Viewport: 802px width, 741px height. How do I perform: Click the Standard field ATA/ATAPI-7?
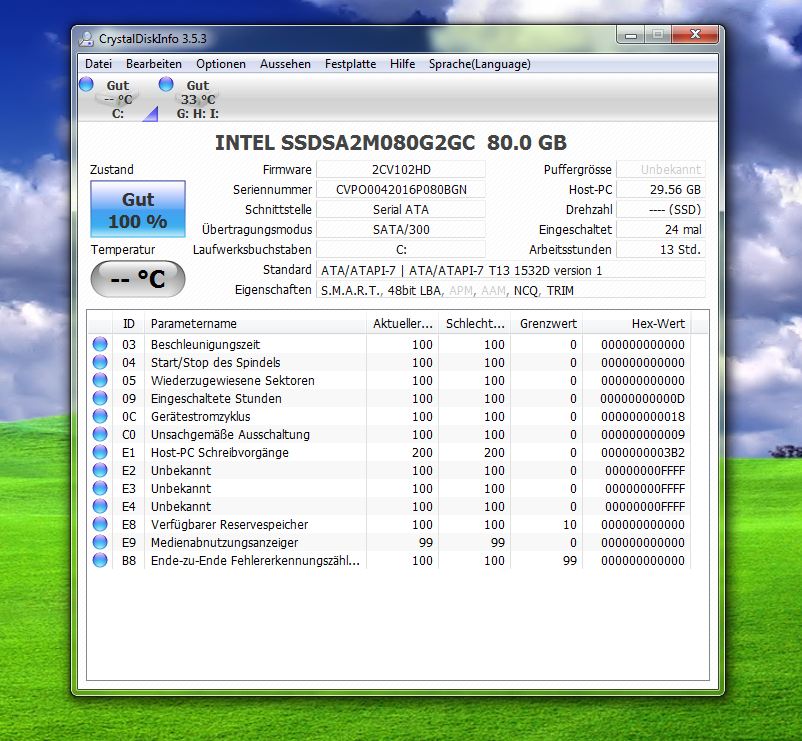(511, 270)
